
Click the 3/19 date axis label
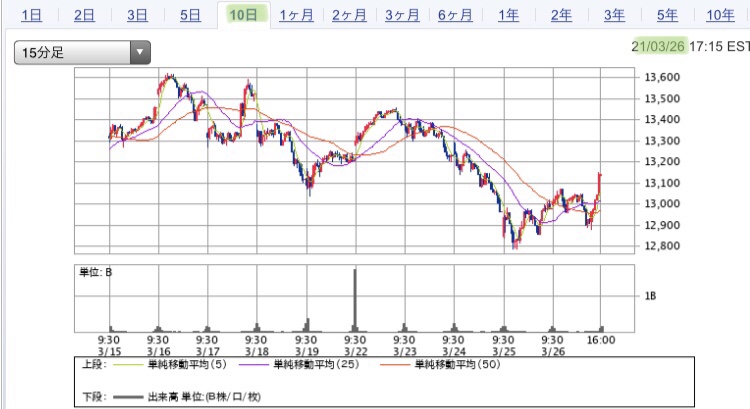coord(307,352)
